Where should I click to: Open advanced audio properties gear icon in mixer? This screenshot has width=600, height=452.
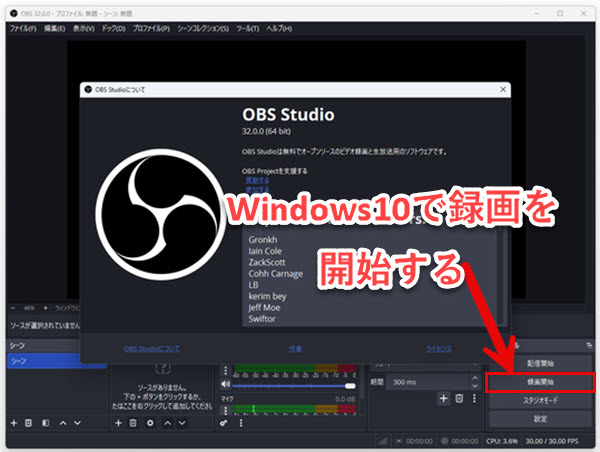(223, 423)
